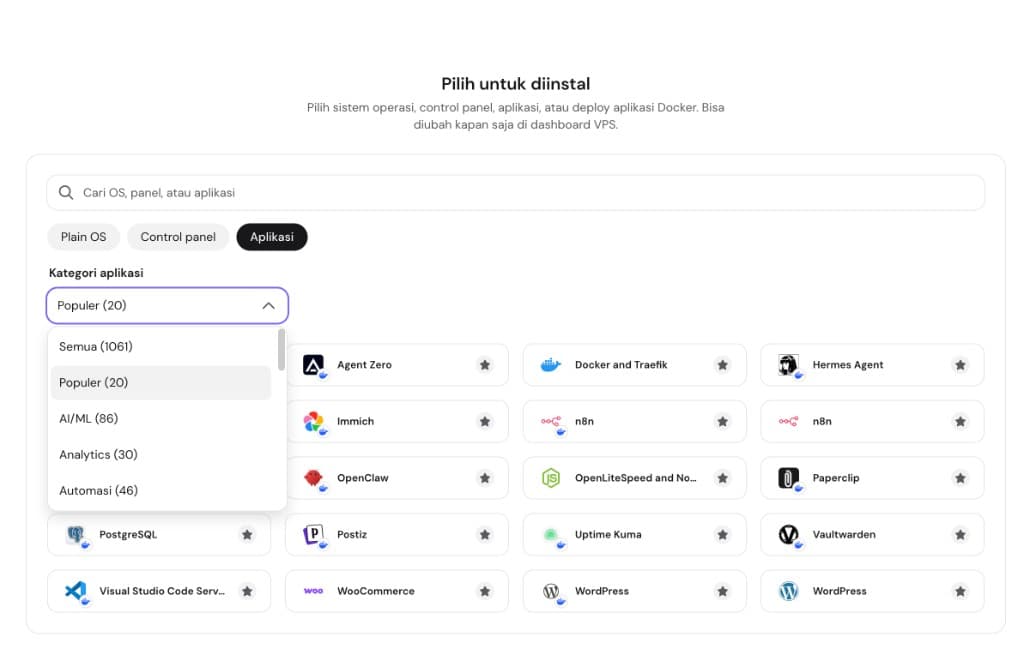
Task: Click the PostgreSQL name text
Action: click(128, 535)
